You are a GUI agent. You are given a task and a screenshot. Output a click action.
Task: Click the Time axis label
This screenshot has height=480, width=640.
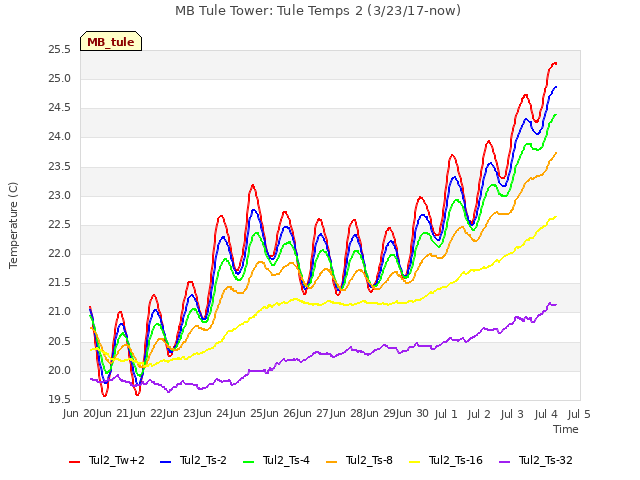pos(566,429)
